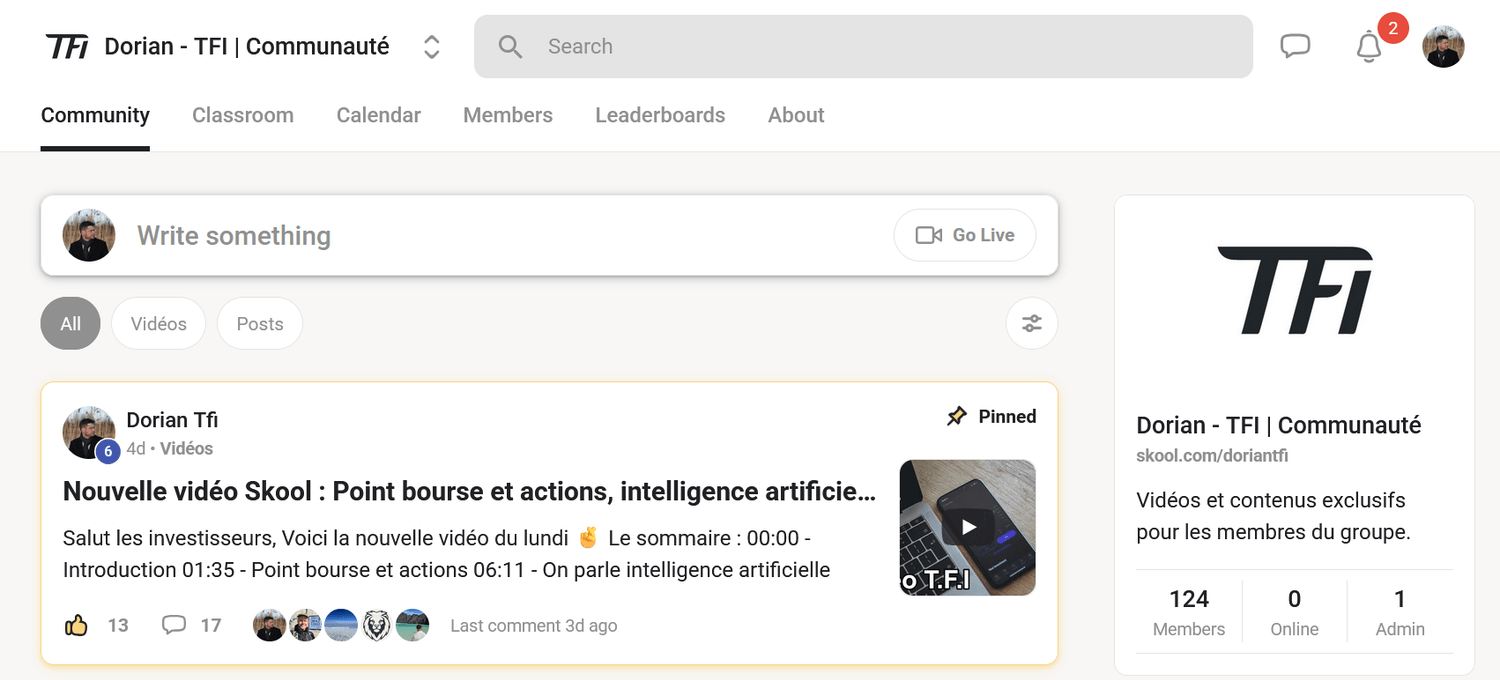Play the pinned post video thumbnail

[x=967, y=527]
